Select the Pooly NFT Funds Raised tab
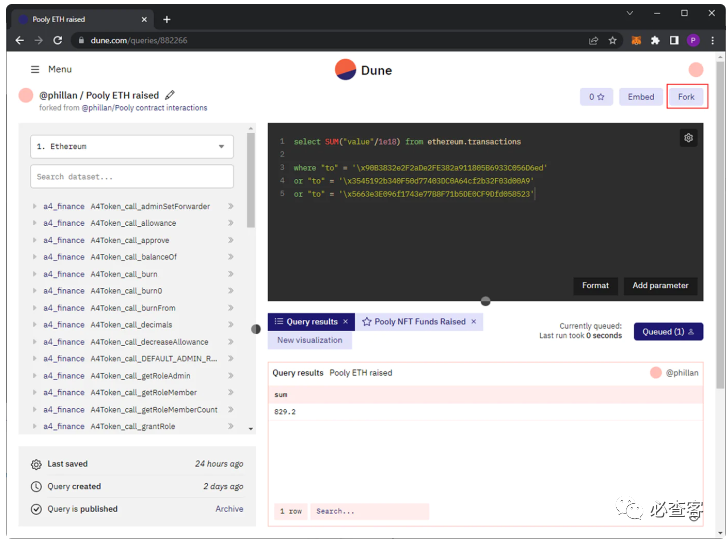The image size is (727, 541). [x=420, y=322]
